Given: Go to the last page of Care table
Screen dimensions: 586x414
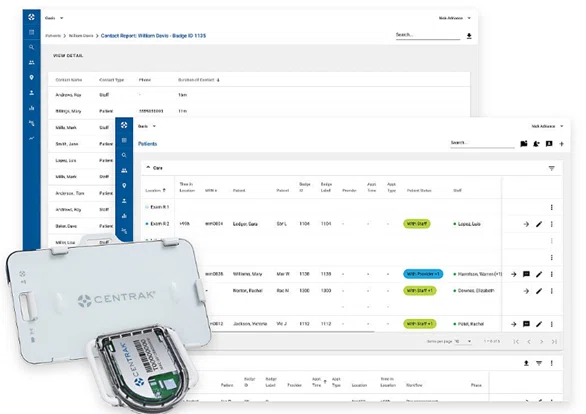Looking at the screenshot, I should pyautogui.click(x=554, y=342).
